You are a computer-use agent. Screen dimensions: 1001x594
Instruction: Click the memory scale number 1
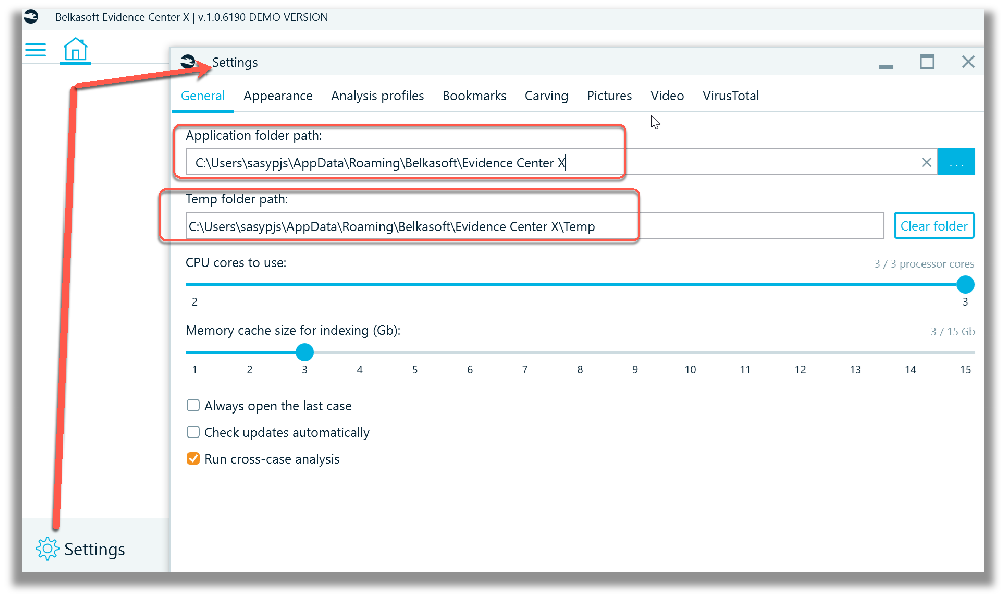195,369
